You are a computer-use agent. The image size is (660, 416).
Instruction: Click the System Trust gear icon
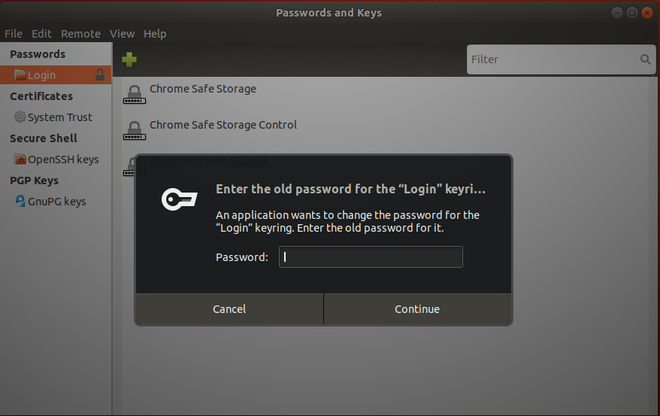pos(20,117)
